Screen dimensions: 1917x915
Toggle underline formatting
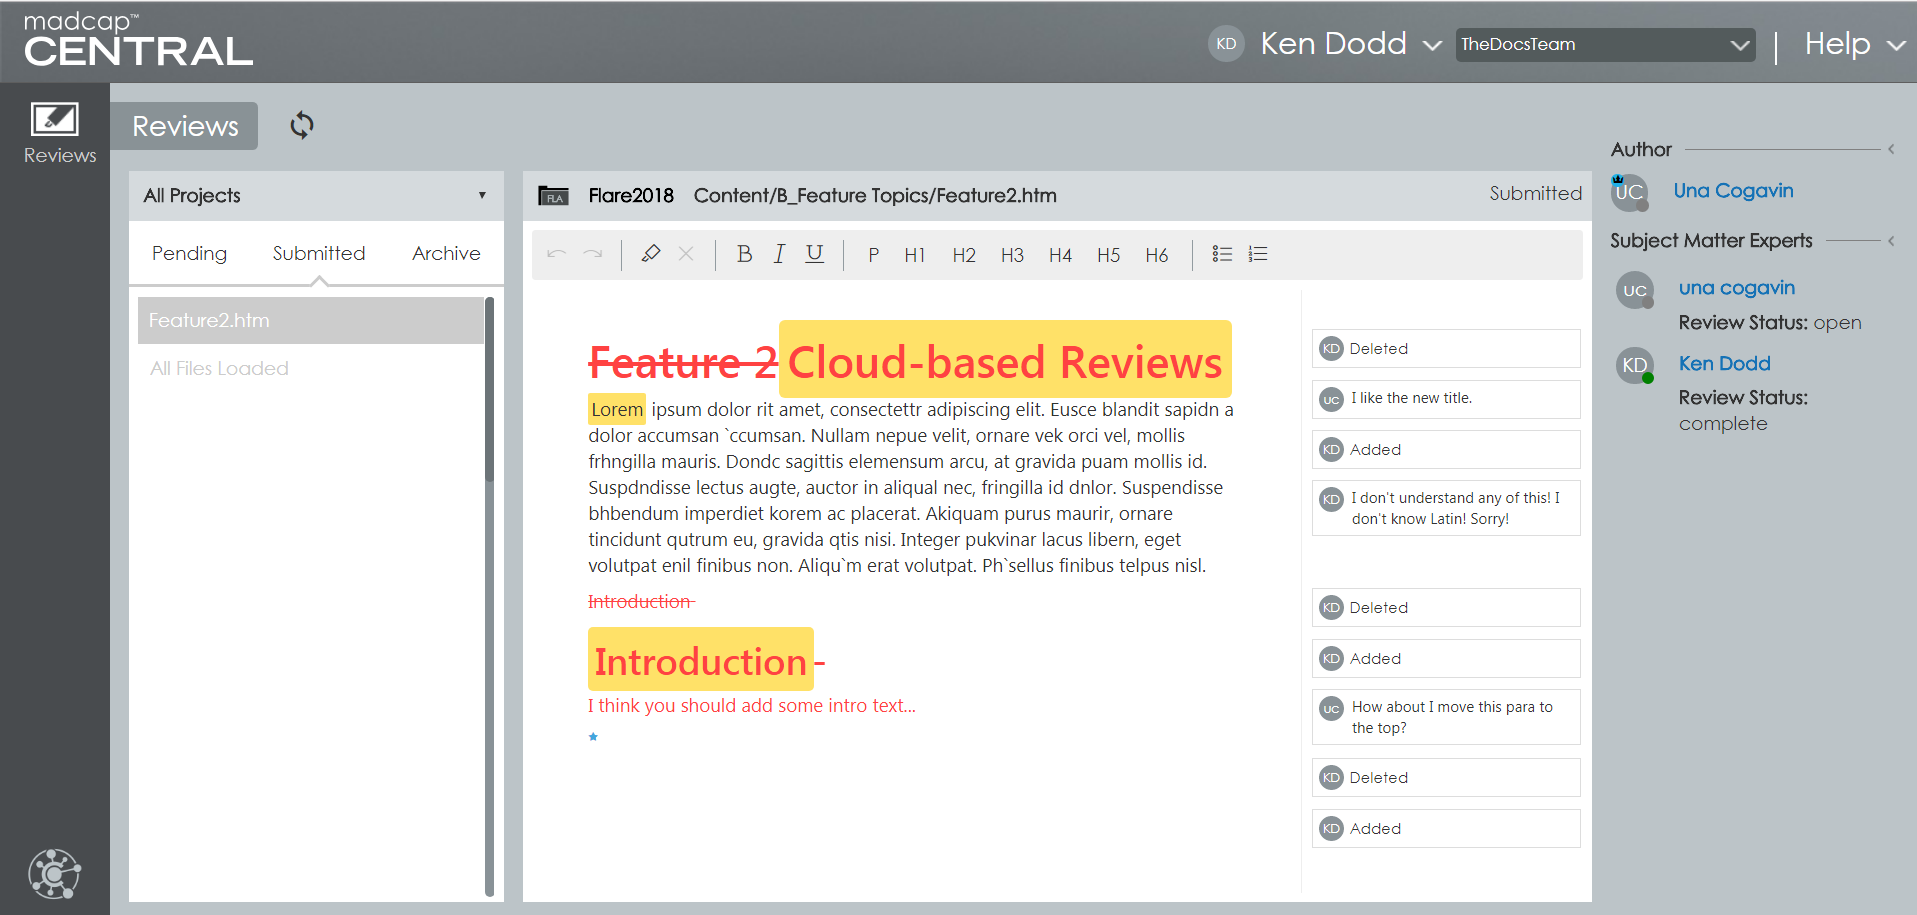coord(815,254)
